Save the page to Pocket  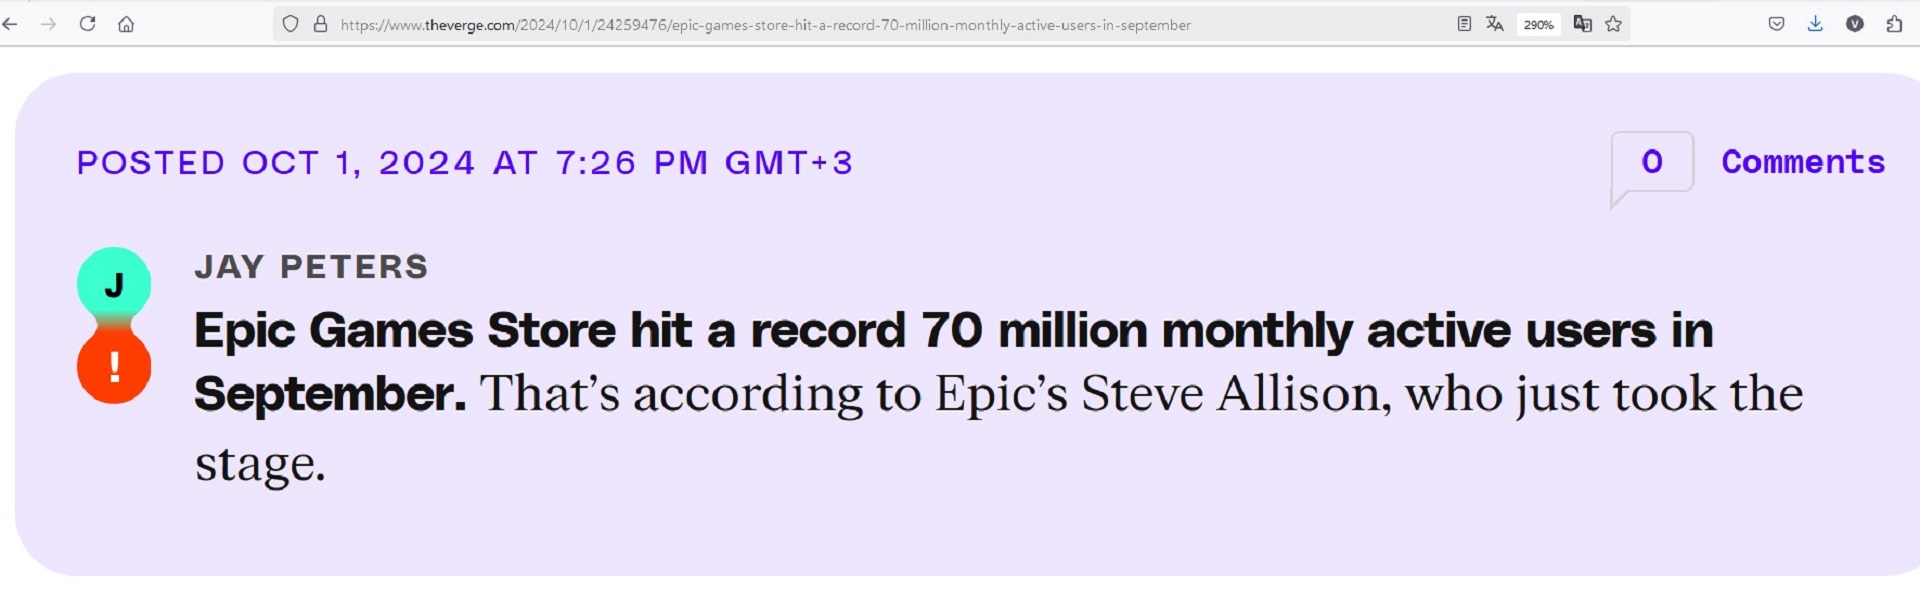(x=1776, y=24)
